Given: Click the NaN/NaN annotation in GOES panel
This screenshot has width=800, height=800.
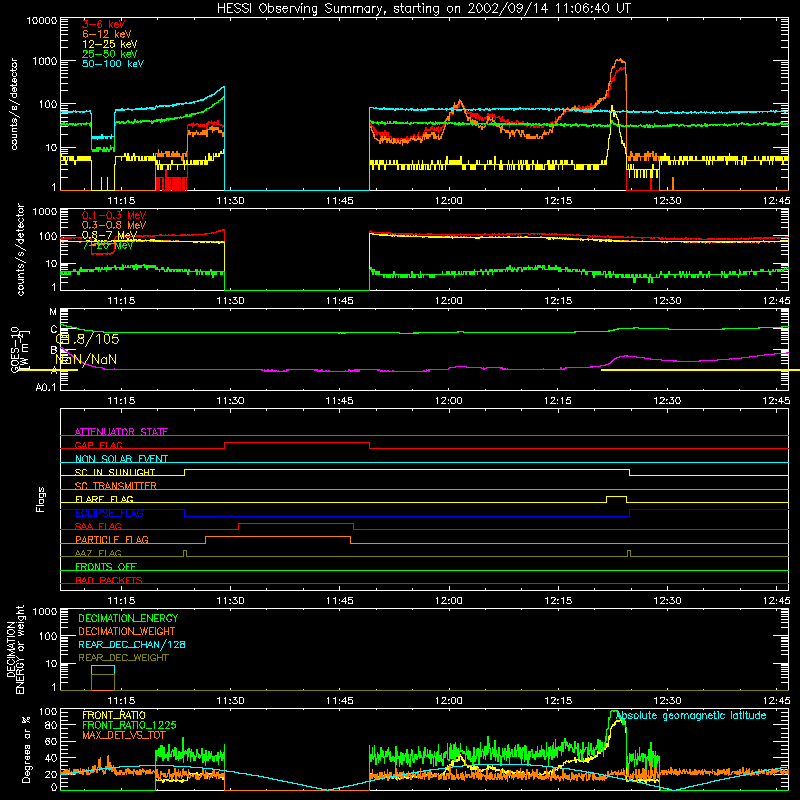Looking at the screenshot, I should pyautogui.click(x=86, y=359).
